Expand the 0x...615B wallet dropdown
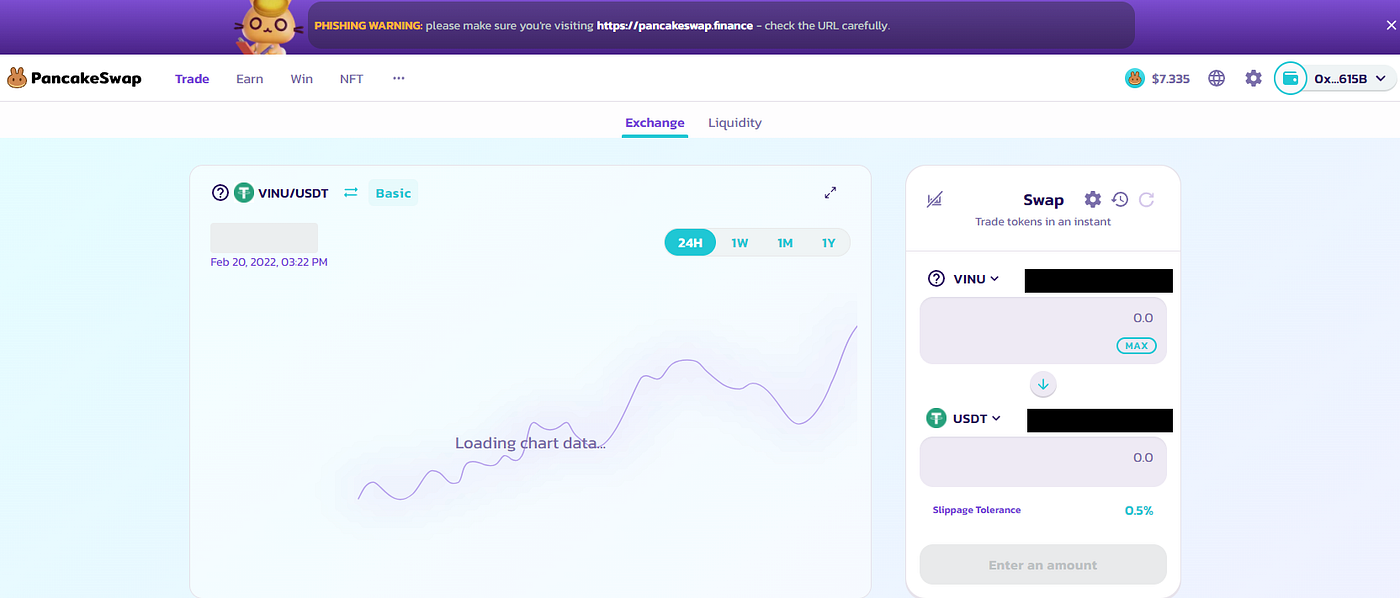This screenshot has width=1400, height=598. pos(1349,78)
